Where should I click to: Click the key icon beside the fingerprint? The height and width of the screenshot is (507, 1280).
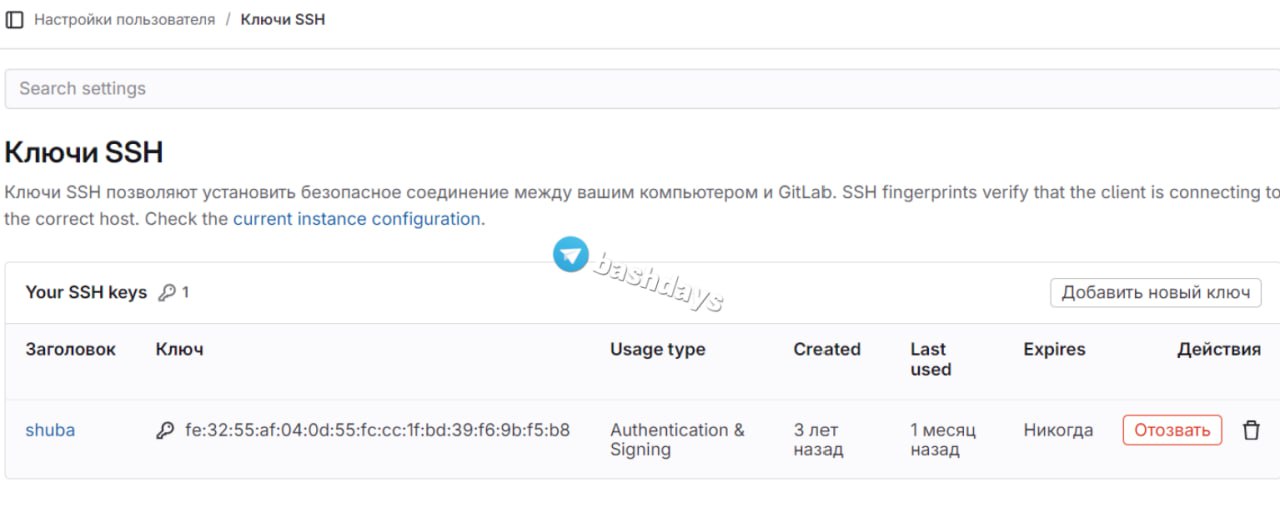click(x=166, y=430)
